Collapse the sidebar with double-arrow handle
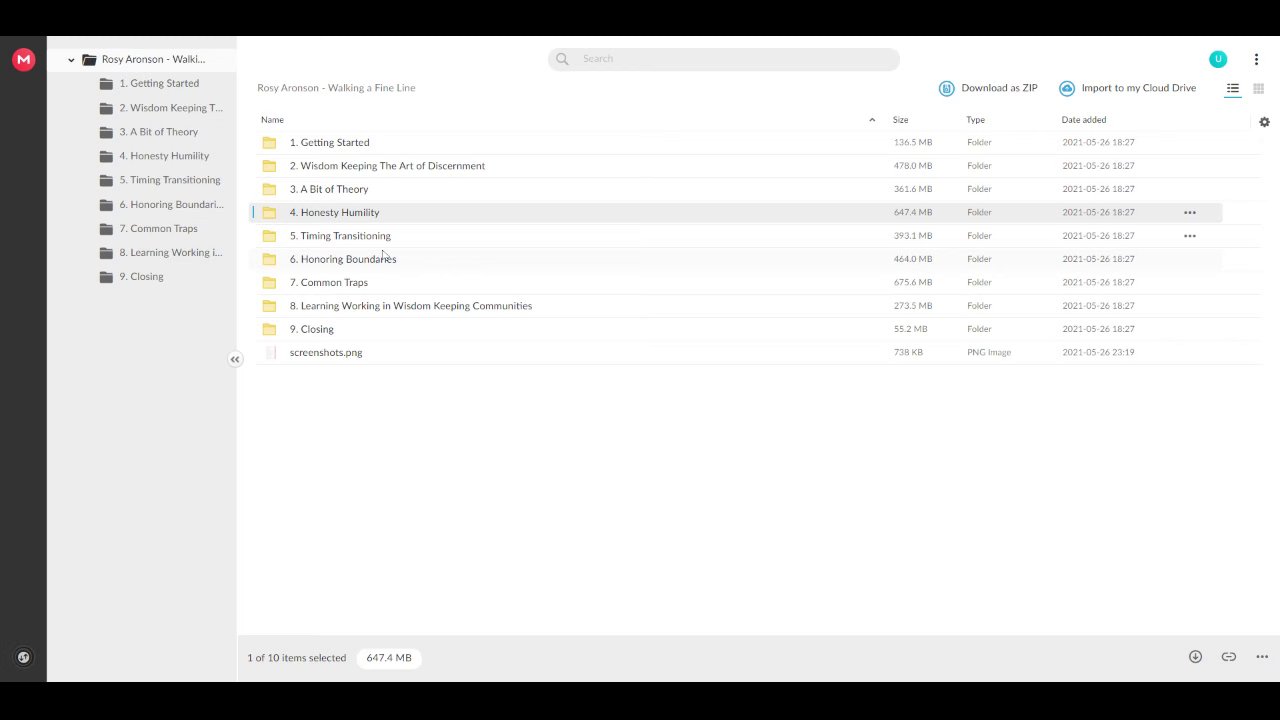This screenshot has width=1280, height=720. 235,359
